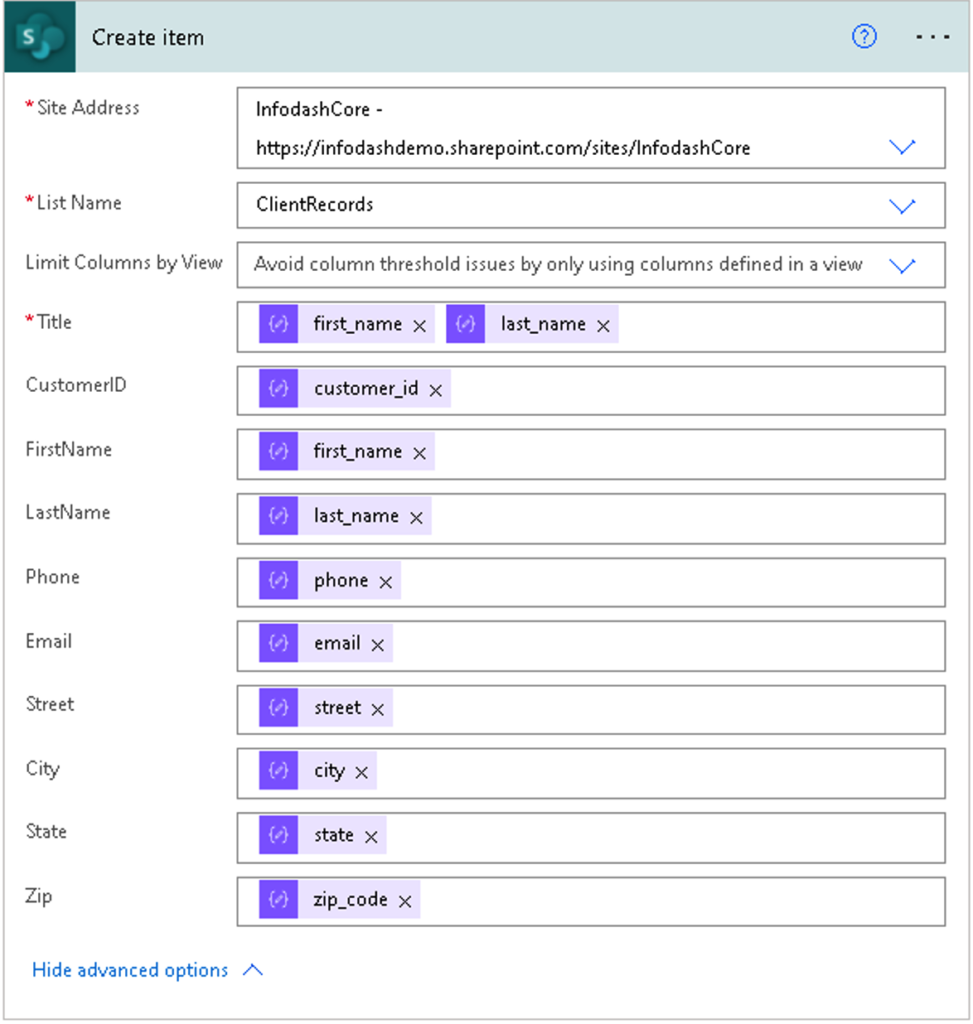Viewport: 973px width, 1024px height.
Task: Click customer_id dynamic content icon
Action: [x=279, y=388]
